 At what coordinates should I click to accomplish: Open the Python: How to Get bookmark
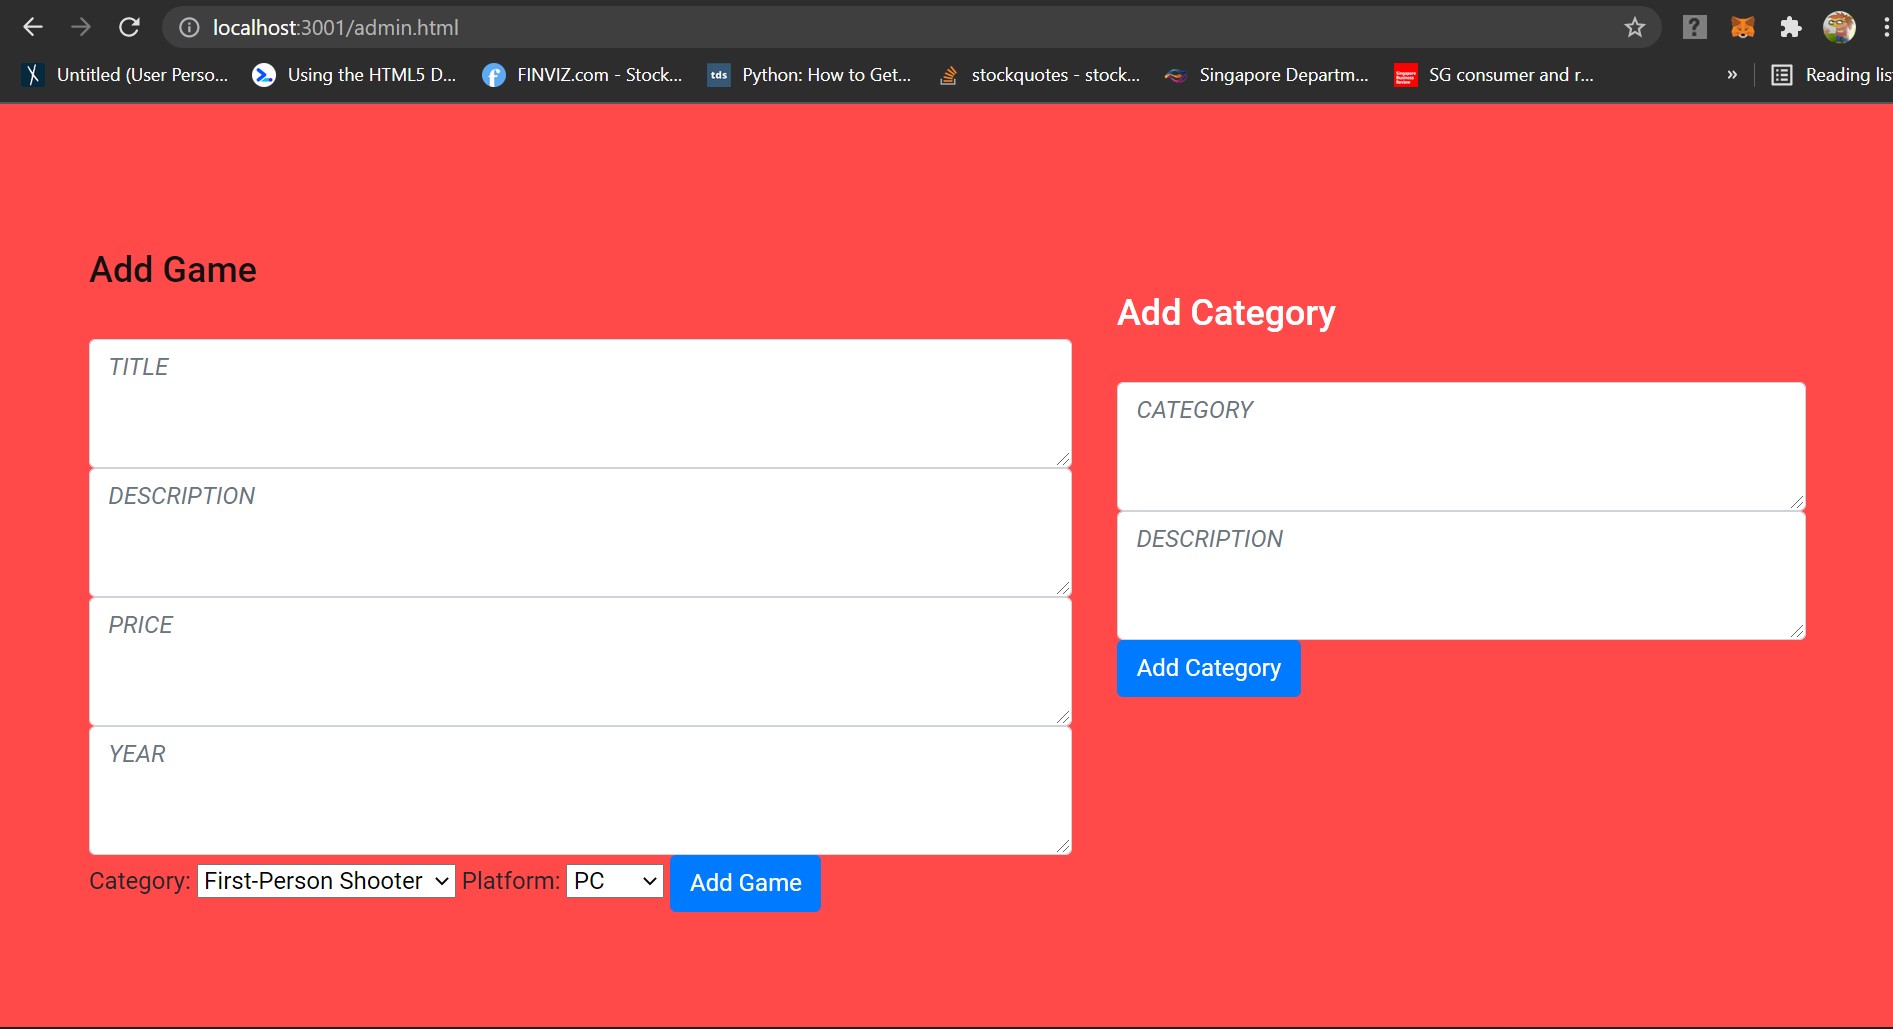coord(809,75)
